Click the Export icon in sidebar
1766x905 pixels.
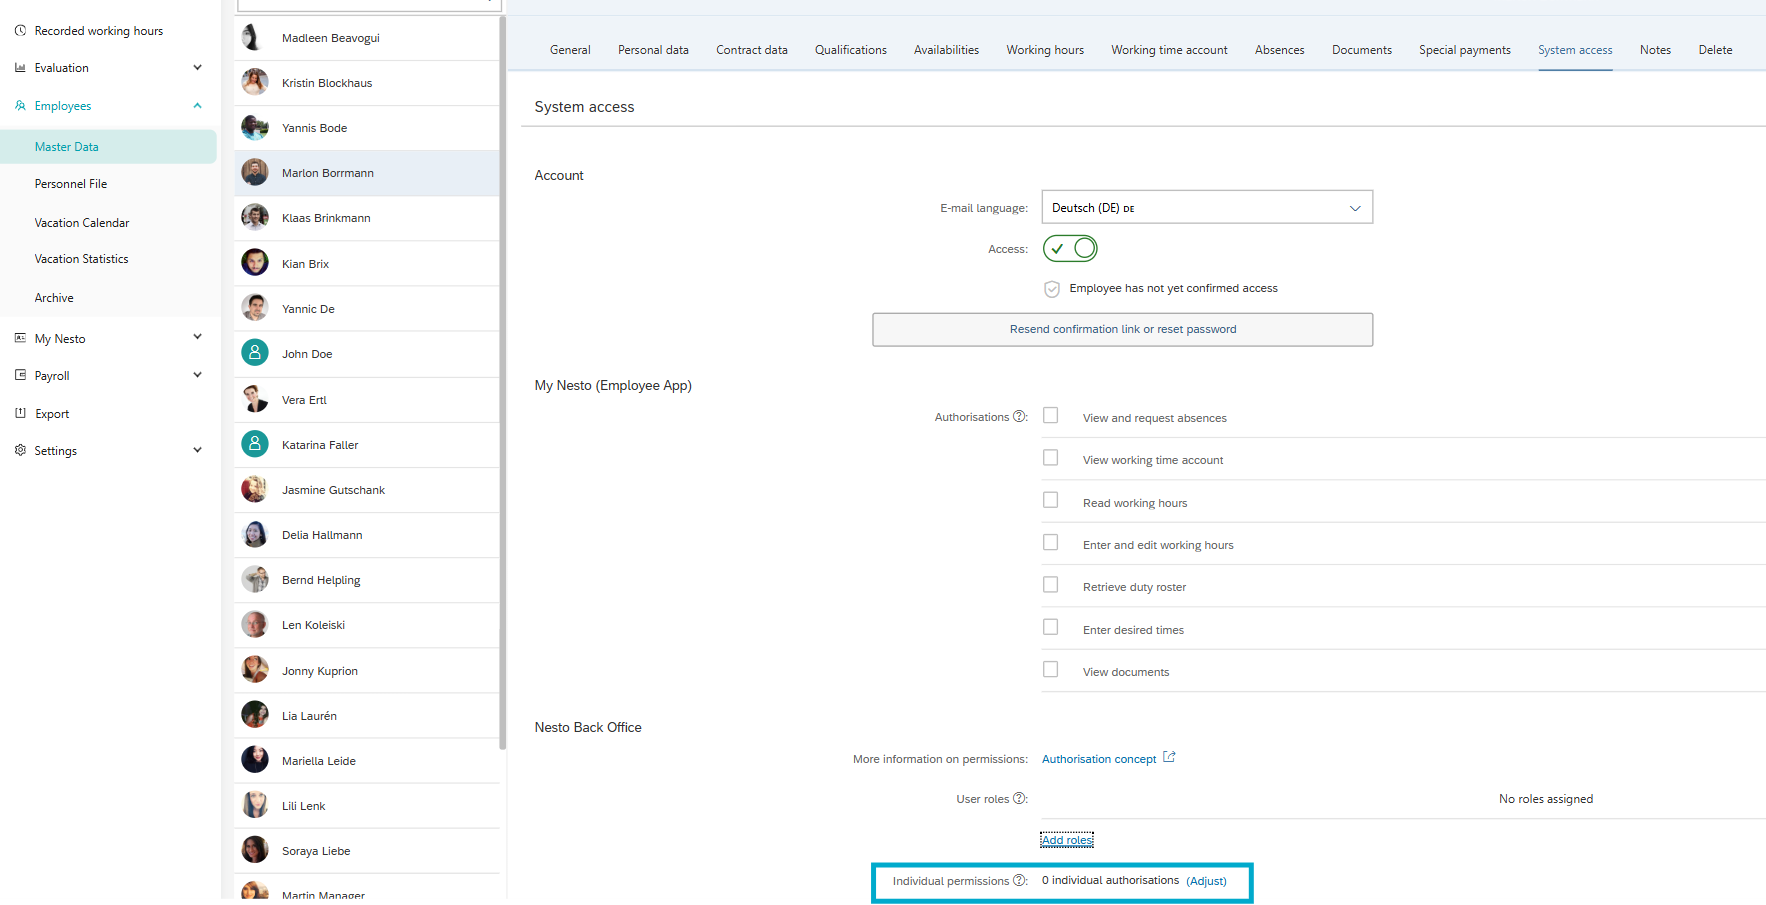point(20,413)
